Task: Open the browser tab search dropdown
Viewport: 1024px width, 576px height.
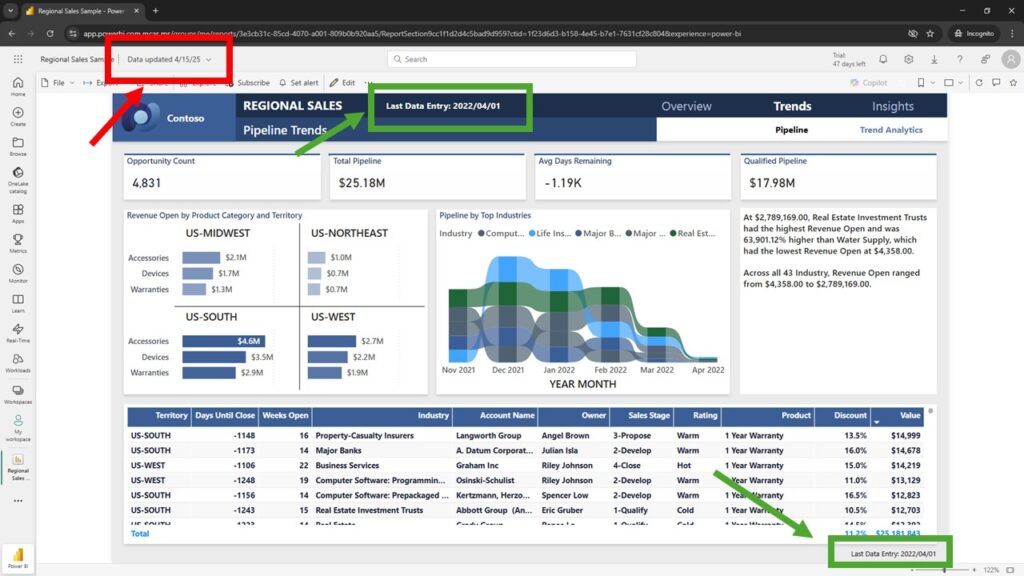Action: (10, 10)
